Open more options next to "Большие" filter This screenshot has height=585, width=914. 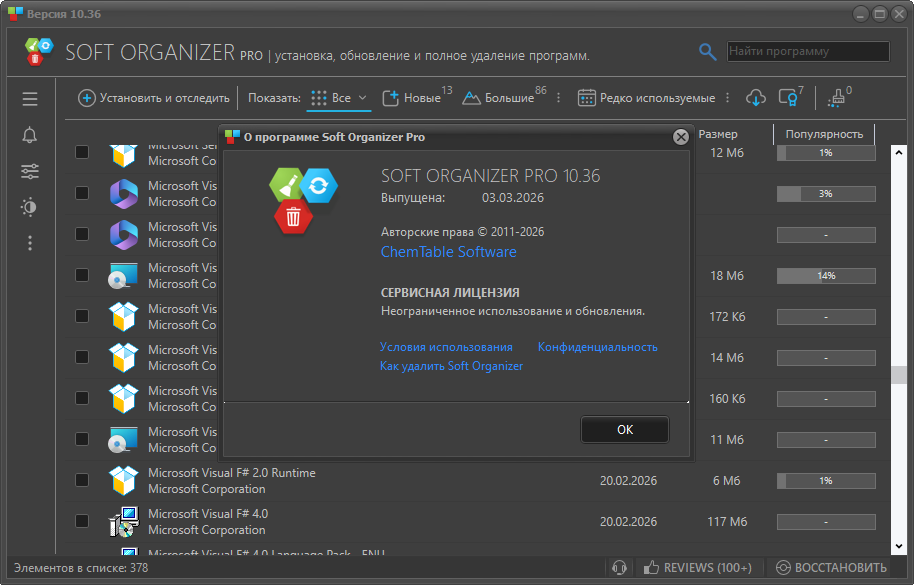pyautogui.click(x=558, y=98)
